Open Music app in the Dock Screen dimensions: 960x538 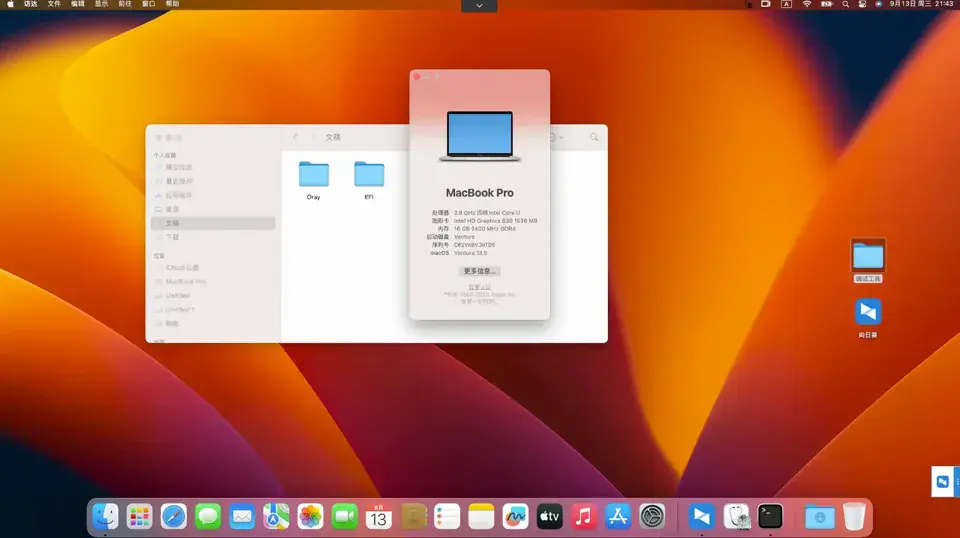pyautogui.click(x=583, y=517)
